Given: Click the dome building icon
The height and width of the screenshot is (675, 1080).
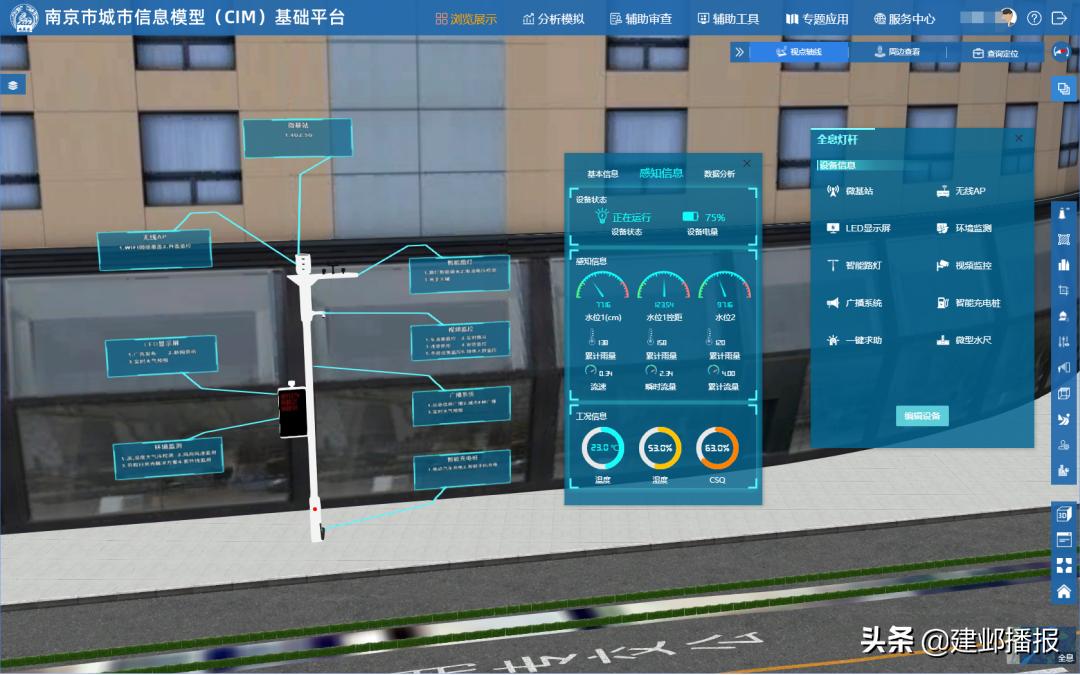Looking at the screenshot, I should [x=1063, y=316].
